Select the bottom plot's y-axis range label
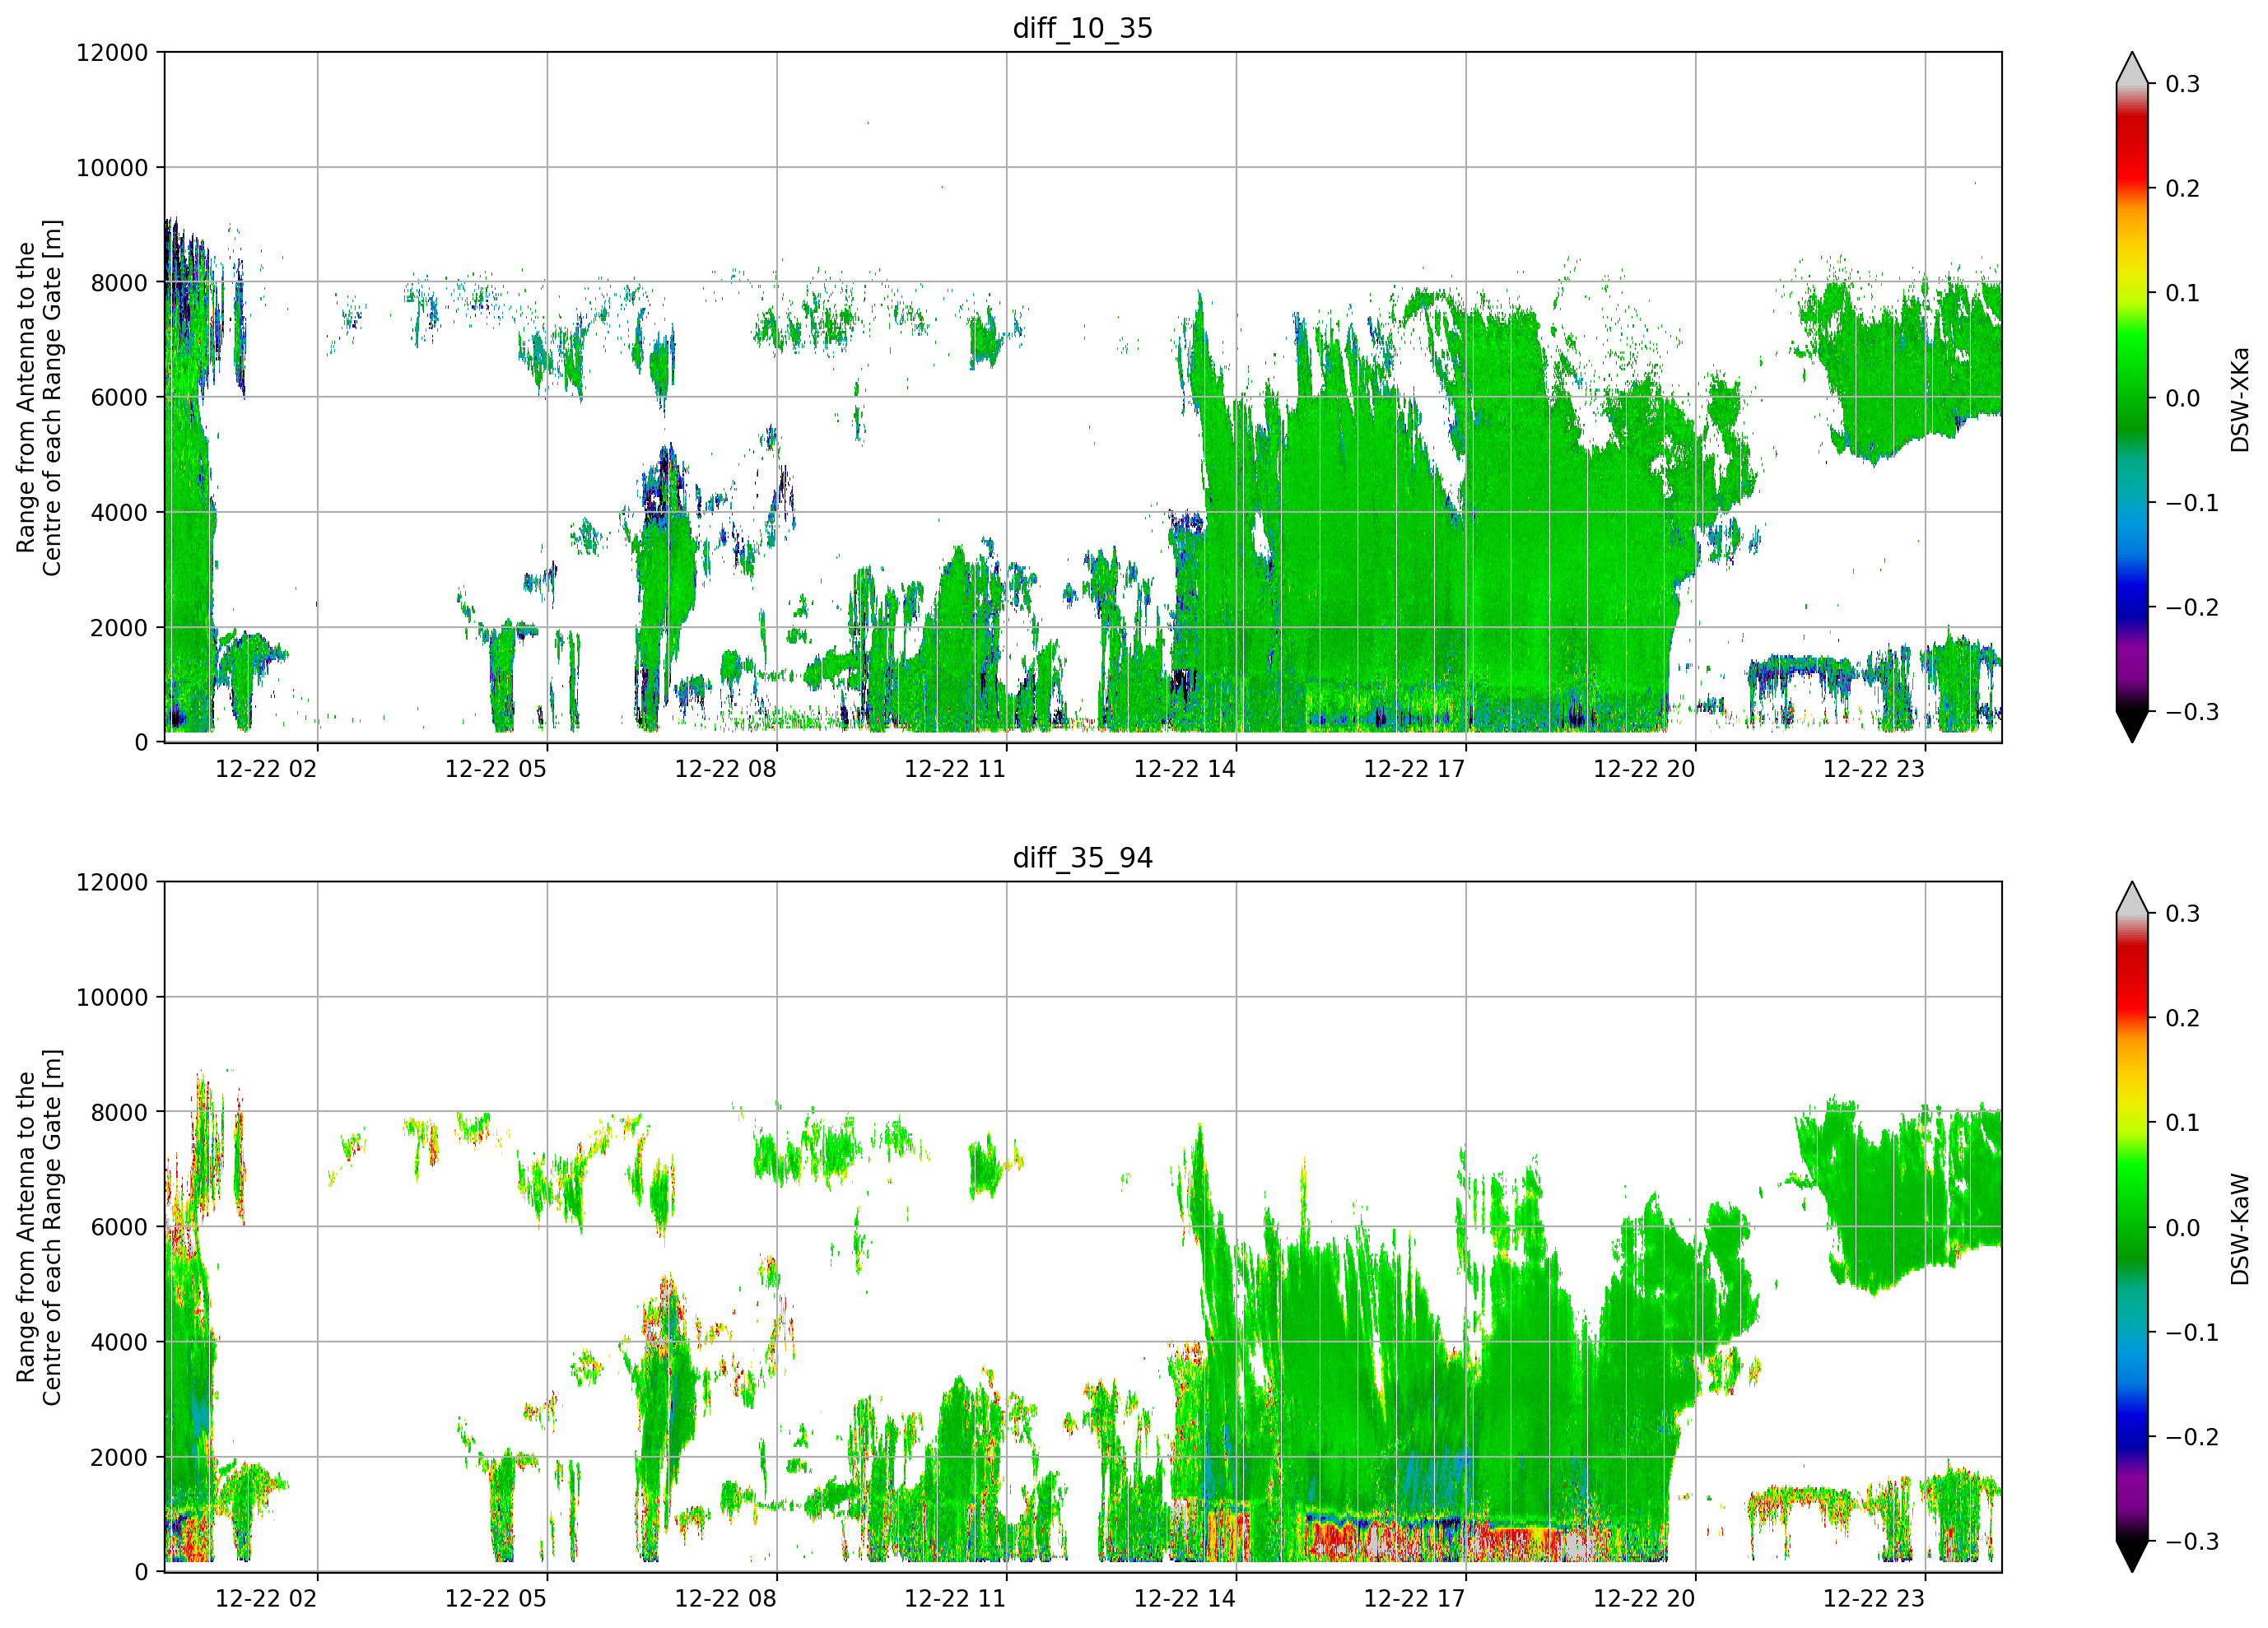 (39, 1227)
